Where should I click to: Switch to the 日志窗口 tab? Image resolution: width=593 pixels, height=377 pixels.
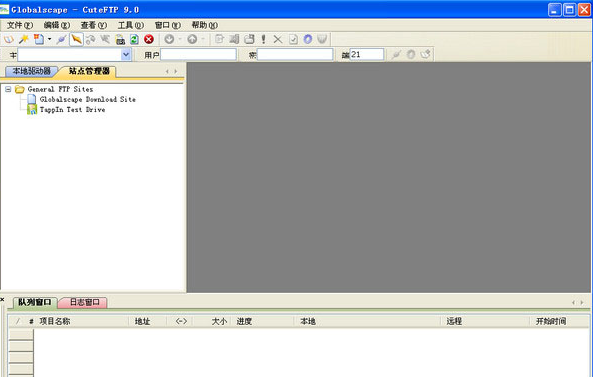coord(84,303)
